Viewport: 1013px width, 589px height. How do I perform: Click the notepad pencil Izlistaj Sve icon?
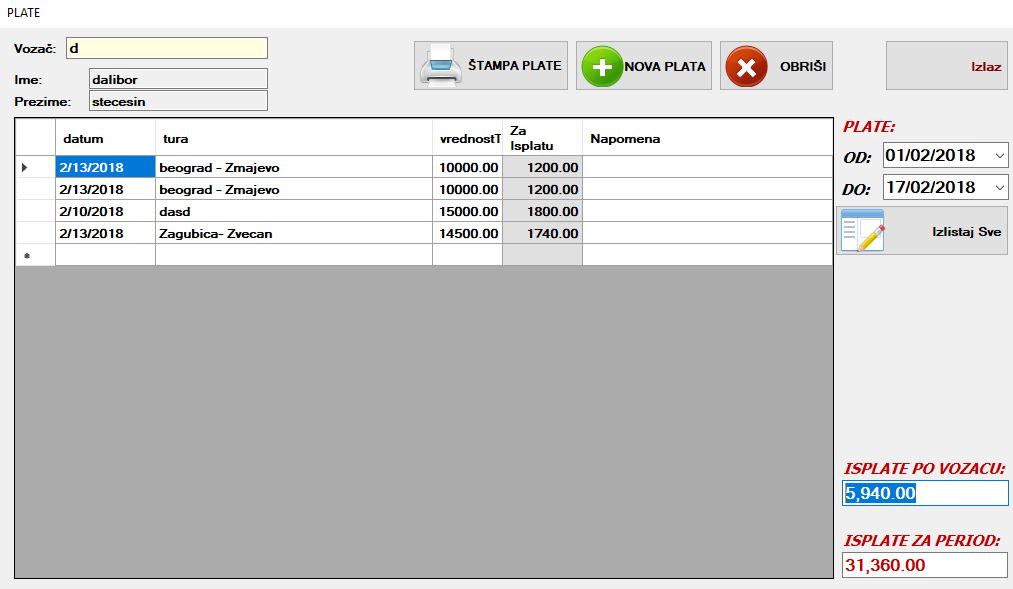[x=863, y=231]
